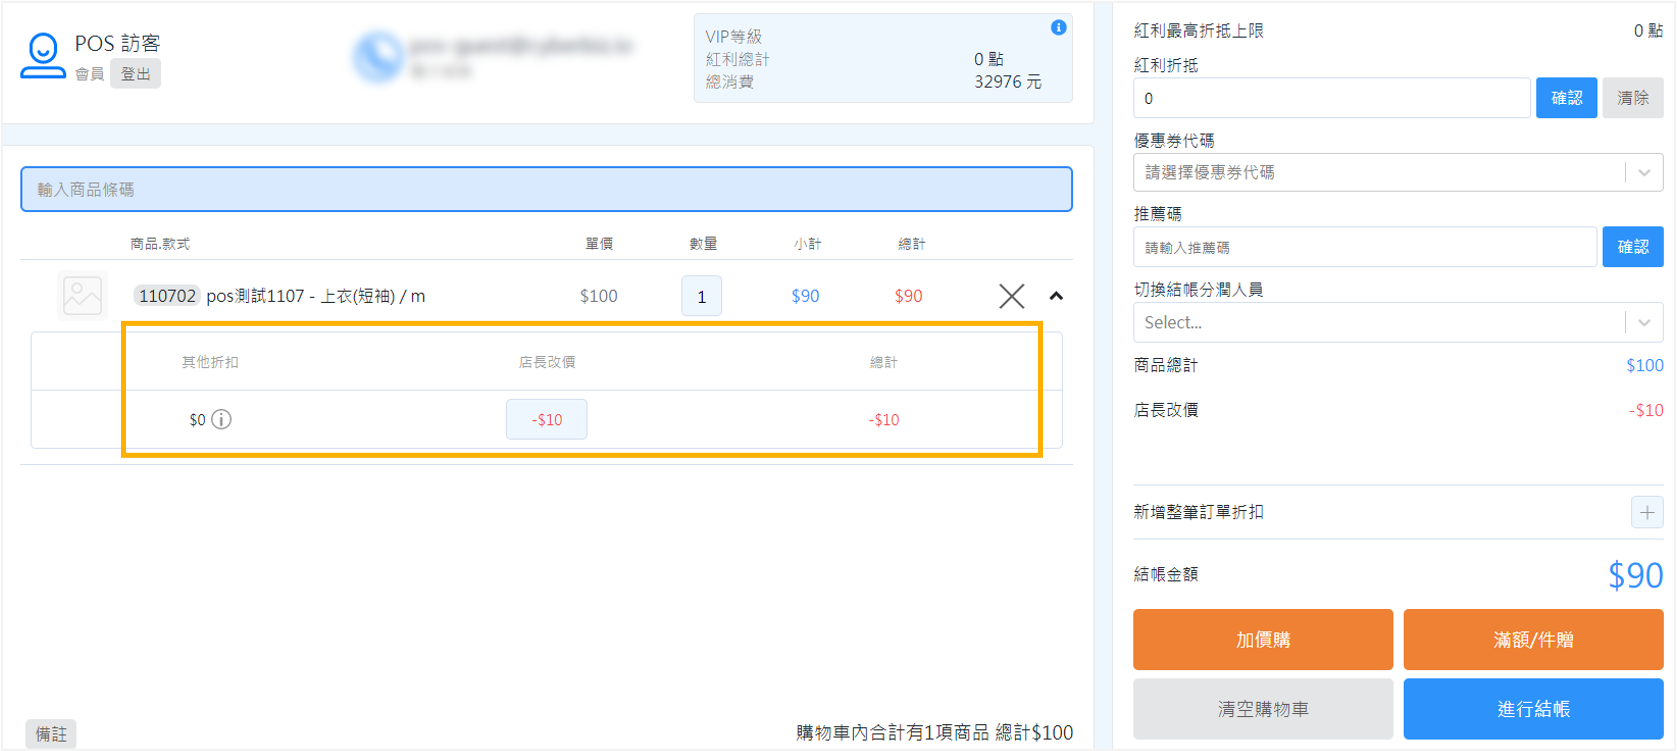Collapse the item discount details chevron

point(1056,296)
